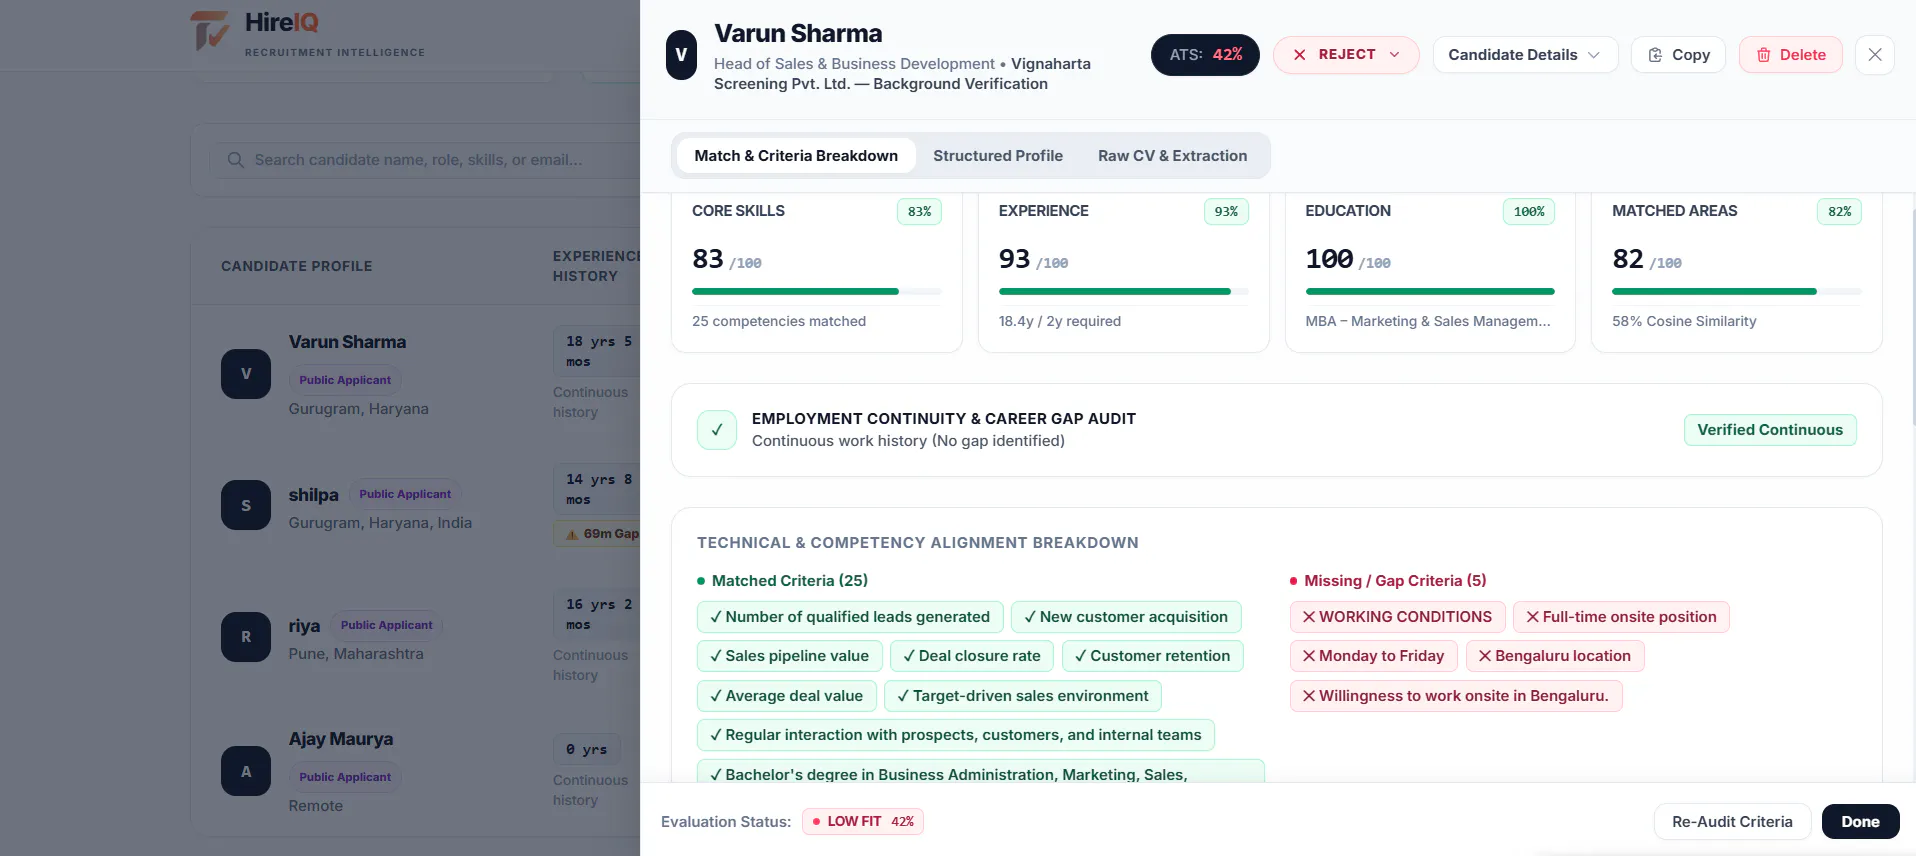Open the REJECT status dropdown
The width and height of the screenshot is (1916, 856).
pyautogui.click(x=1346, y=55)
